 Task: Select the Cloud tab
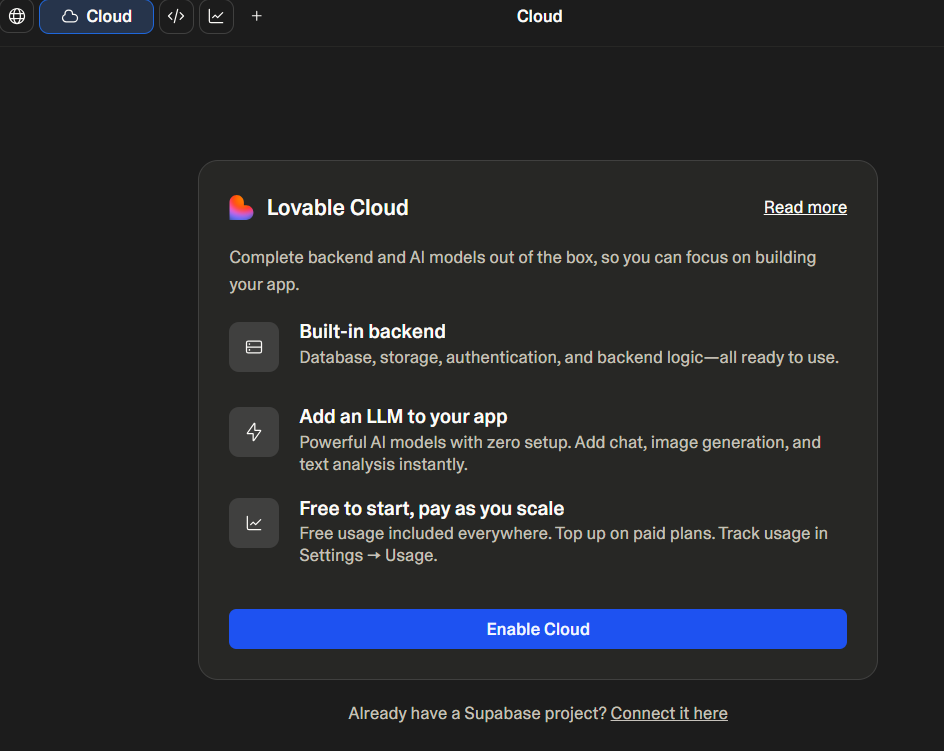[96, 16]
